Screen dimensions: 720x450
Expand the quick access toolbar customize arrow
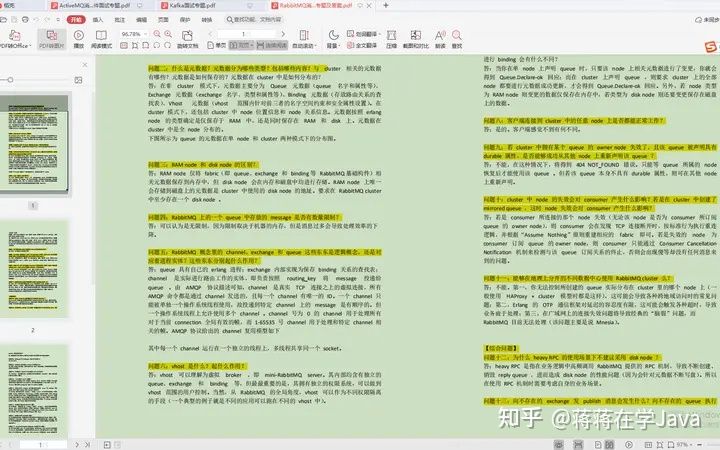(58, 20)
